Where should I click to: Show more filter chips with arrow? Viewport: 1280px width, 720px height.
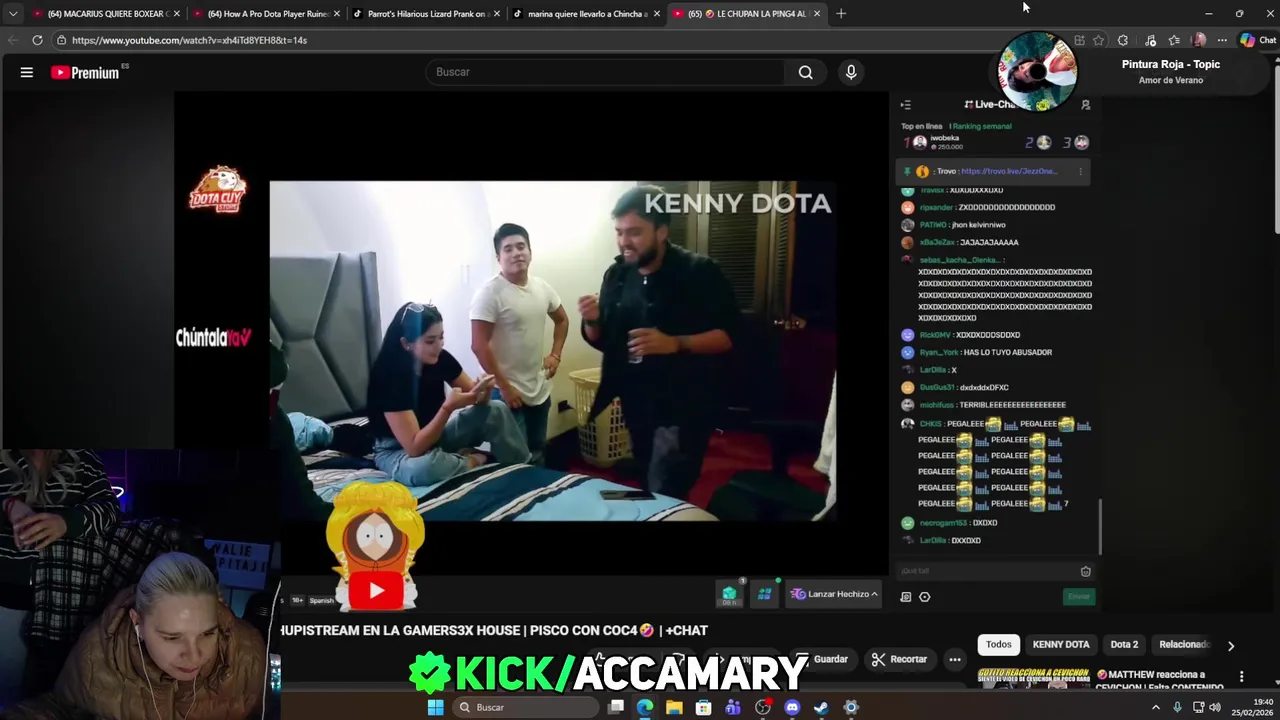(x=1231, y=646)
